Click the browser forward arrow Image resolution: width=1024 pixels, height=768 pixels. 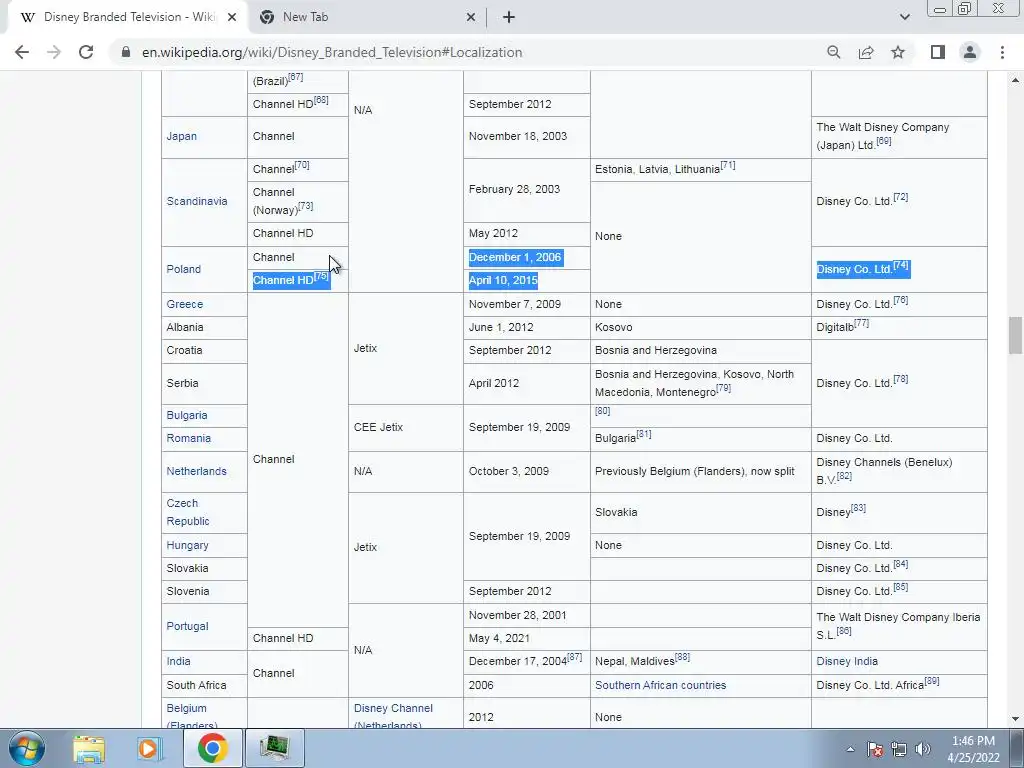pyautogui.click(x=54, y=52)
